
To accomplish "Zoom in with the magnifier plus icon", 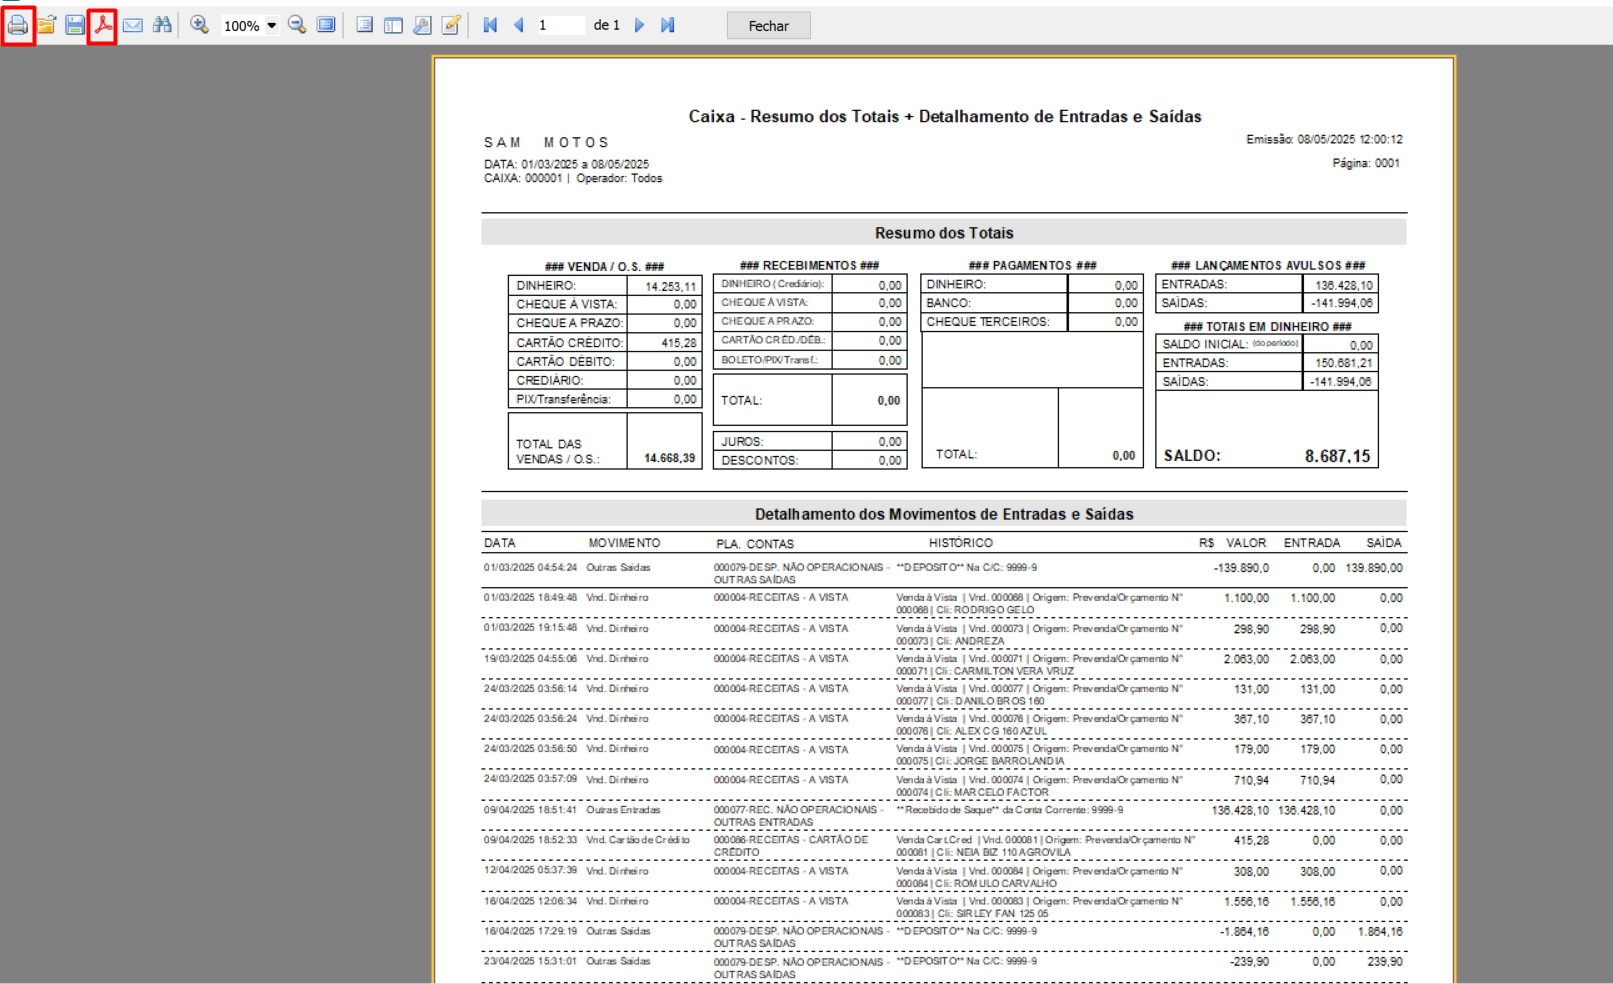I will pyautogui.click(x=200, y=26).
